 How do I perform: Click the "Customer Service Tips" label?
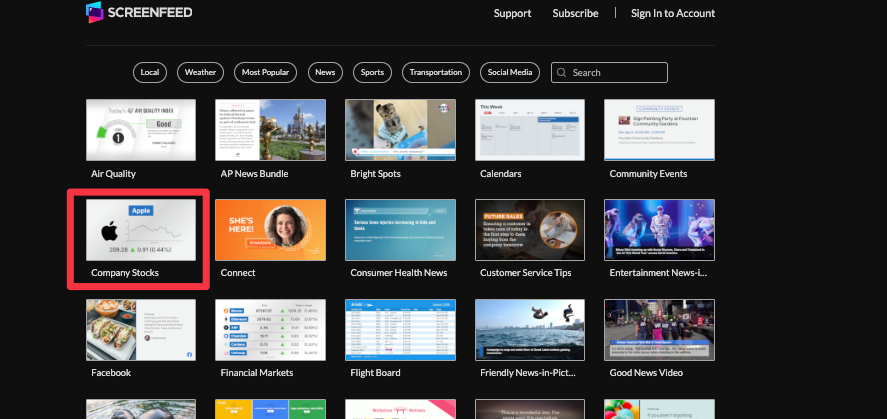pos(526,273)
